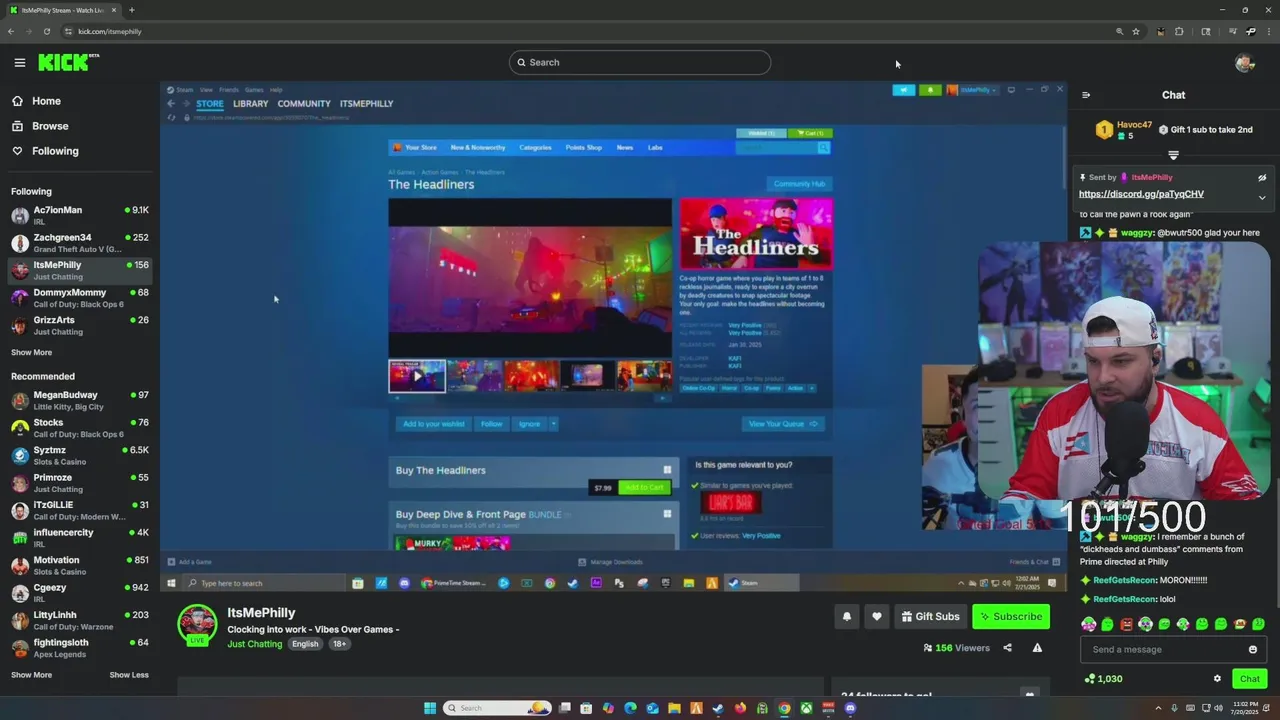1280x720 pixels.
Task: Open Firefox from the Windows taskbar
Action: click(x=740, y=708)
